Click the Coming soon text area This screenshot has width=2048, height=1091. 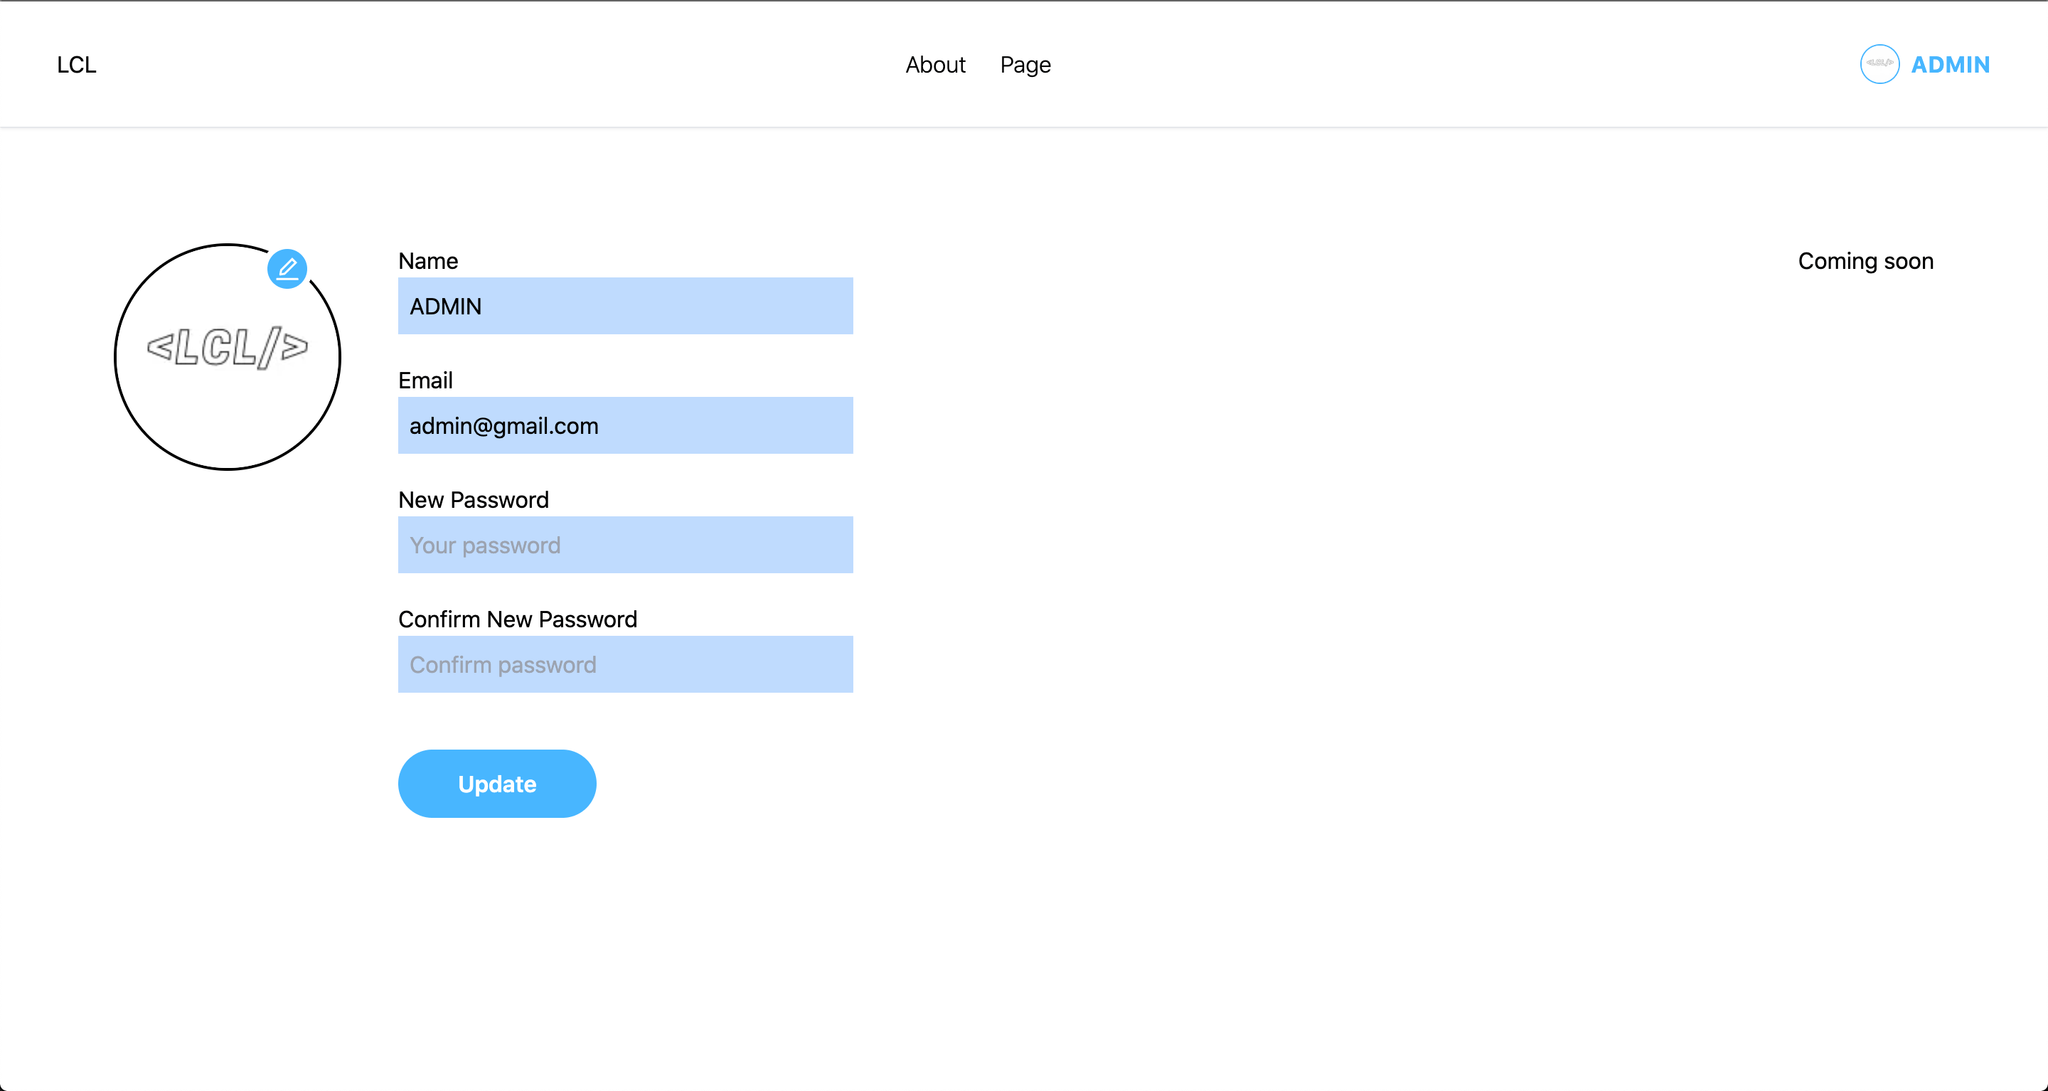point(1866,262)
